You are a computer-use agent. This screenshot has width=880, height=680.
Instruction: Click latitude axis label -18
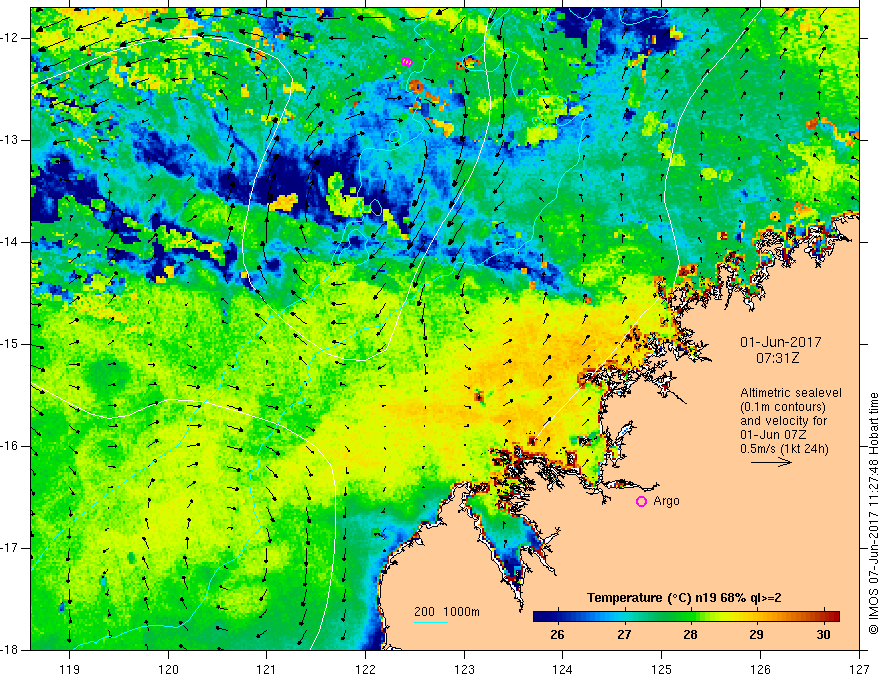point(11,650)
